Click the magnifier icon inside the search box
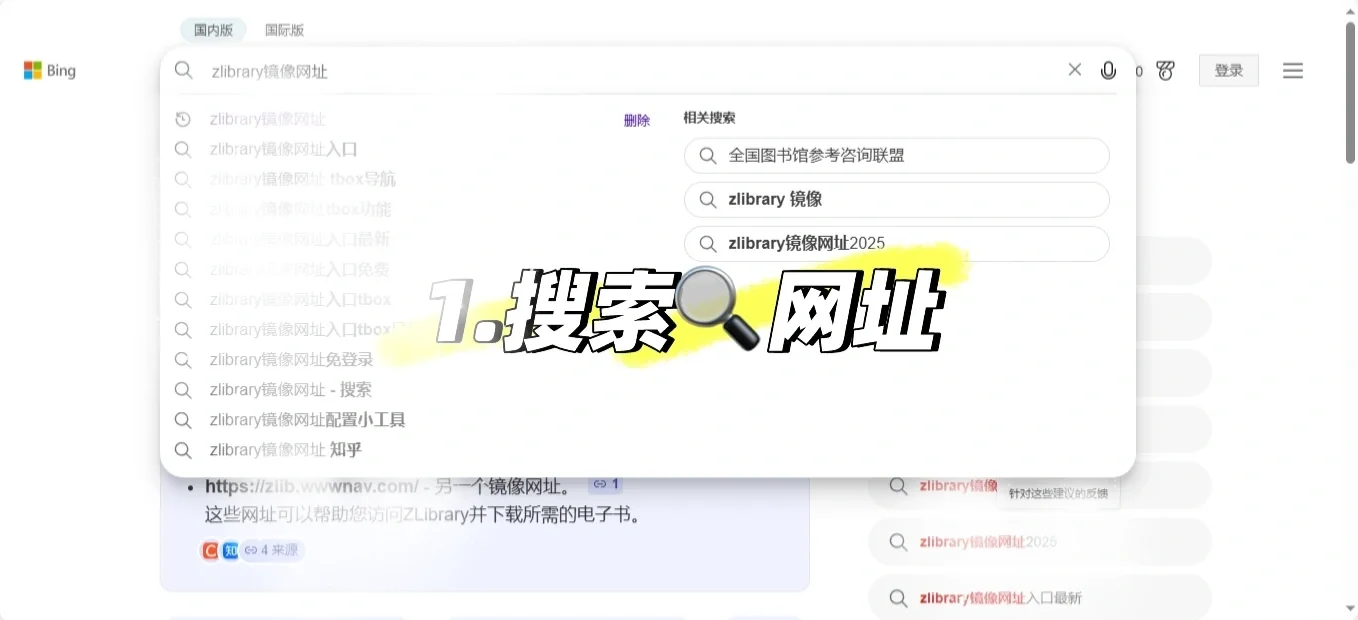The height and width of the screenshot is (620, 1358). (x=184, y=70)
